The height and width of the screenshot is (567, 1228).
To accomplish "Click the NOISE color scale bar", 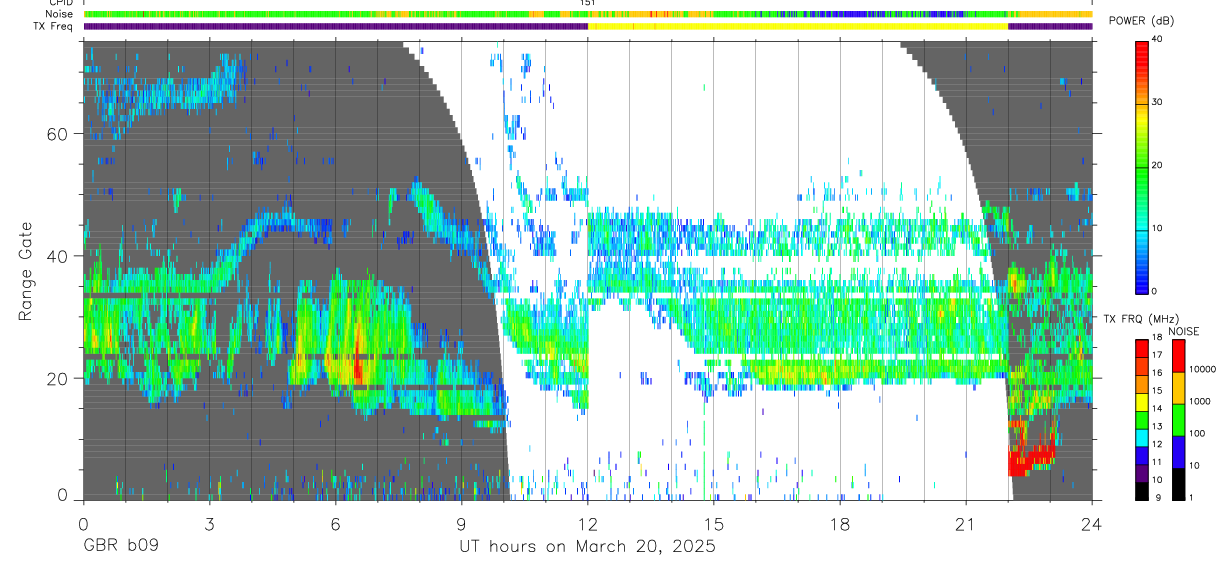I will coord(1178,420).
